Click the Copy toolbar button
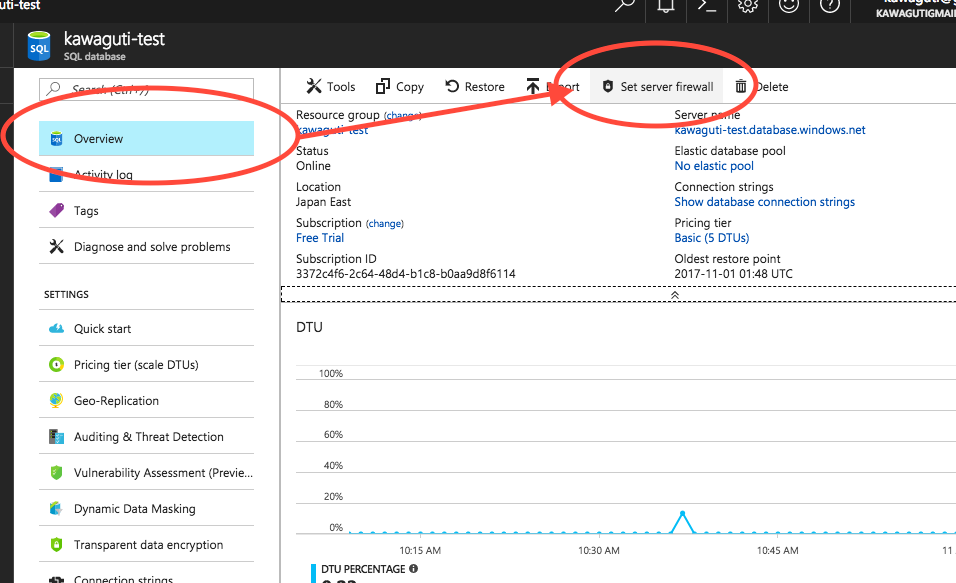This screenshot has height=583, width=956. (400, 87)
